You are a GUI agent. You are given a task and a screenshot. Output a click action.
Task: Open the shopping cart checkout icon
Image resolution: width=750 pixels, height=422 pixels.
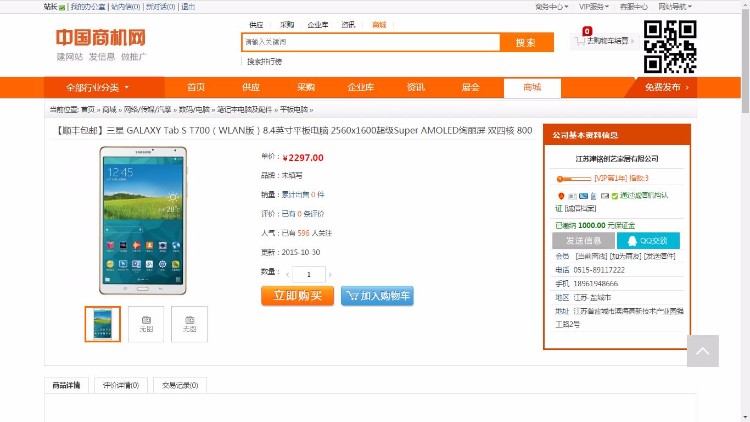point(580,42)
